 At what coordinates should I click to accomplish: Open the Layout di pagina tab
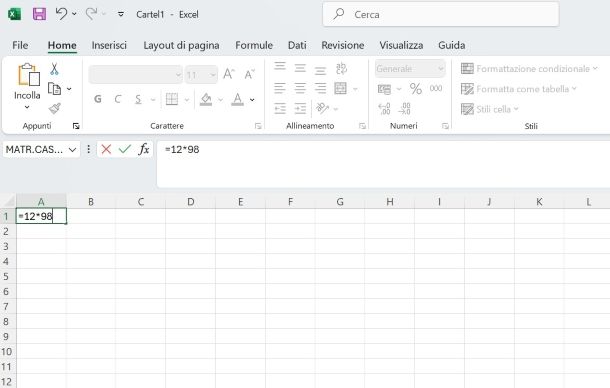click(181, 45)
